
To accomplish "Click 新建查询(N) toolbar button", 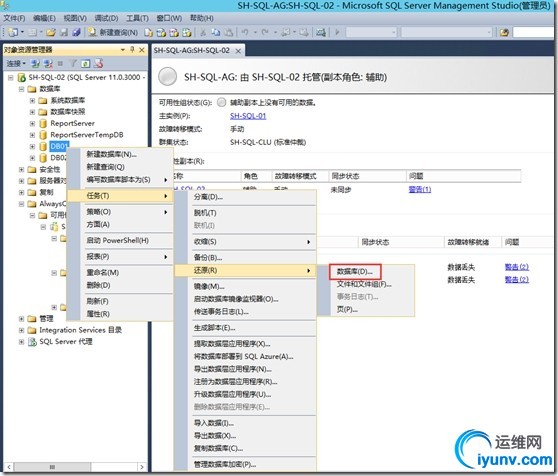I will 113,32.
